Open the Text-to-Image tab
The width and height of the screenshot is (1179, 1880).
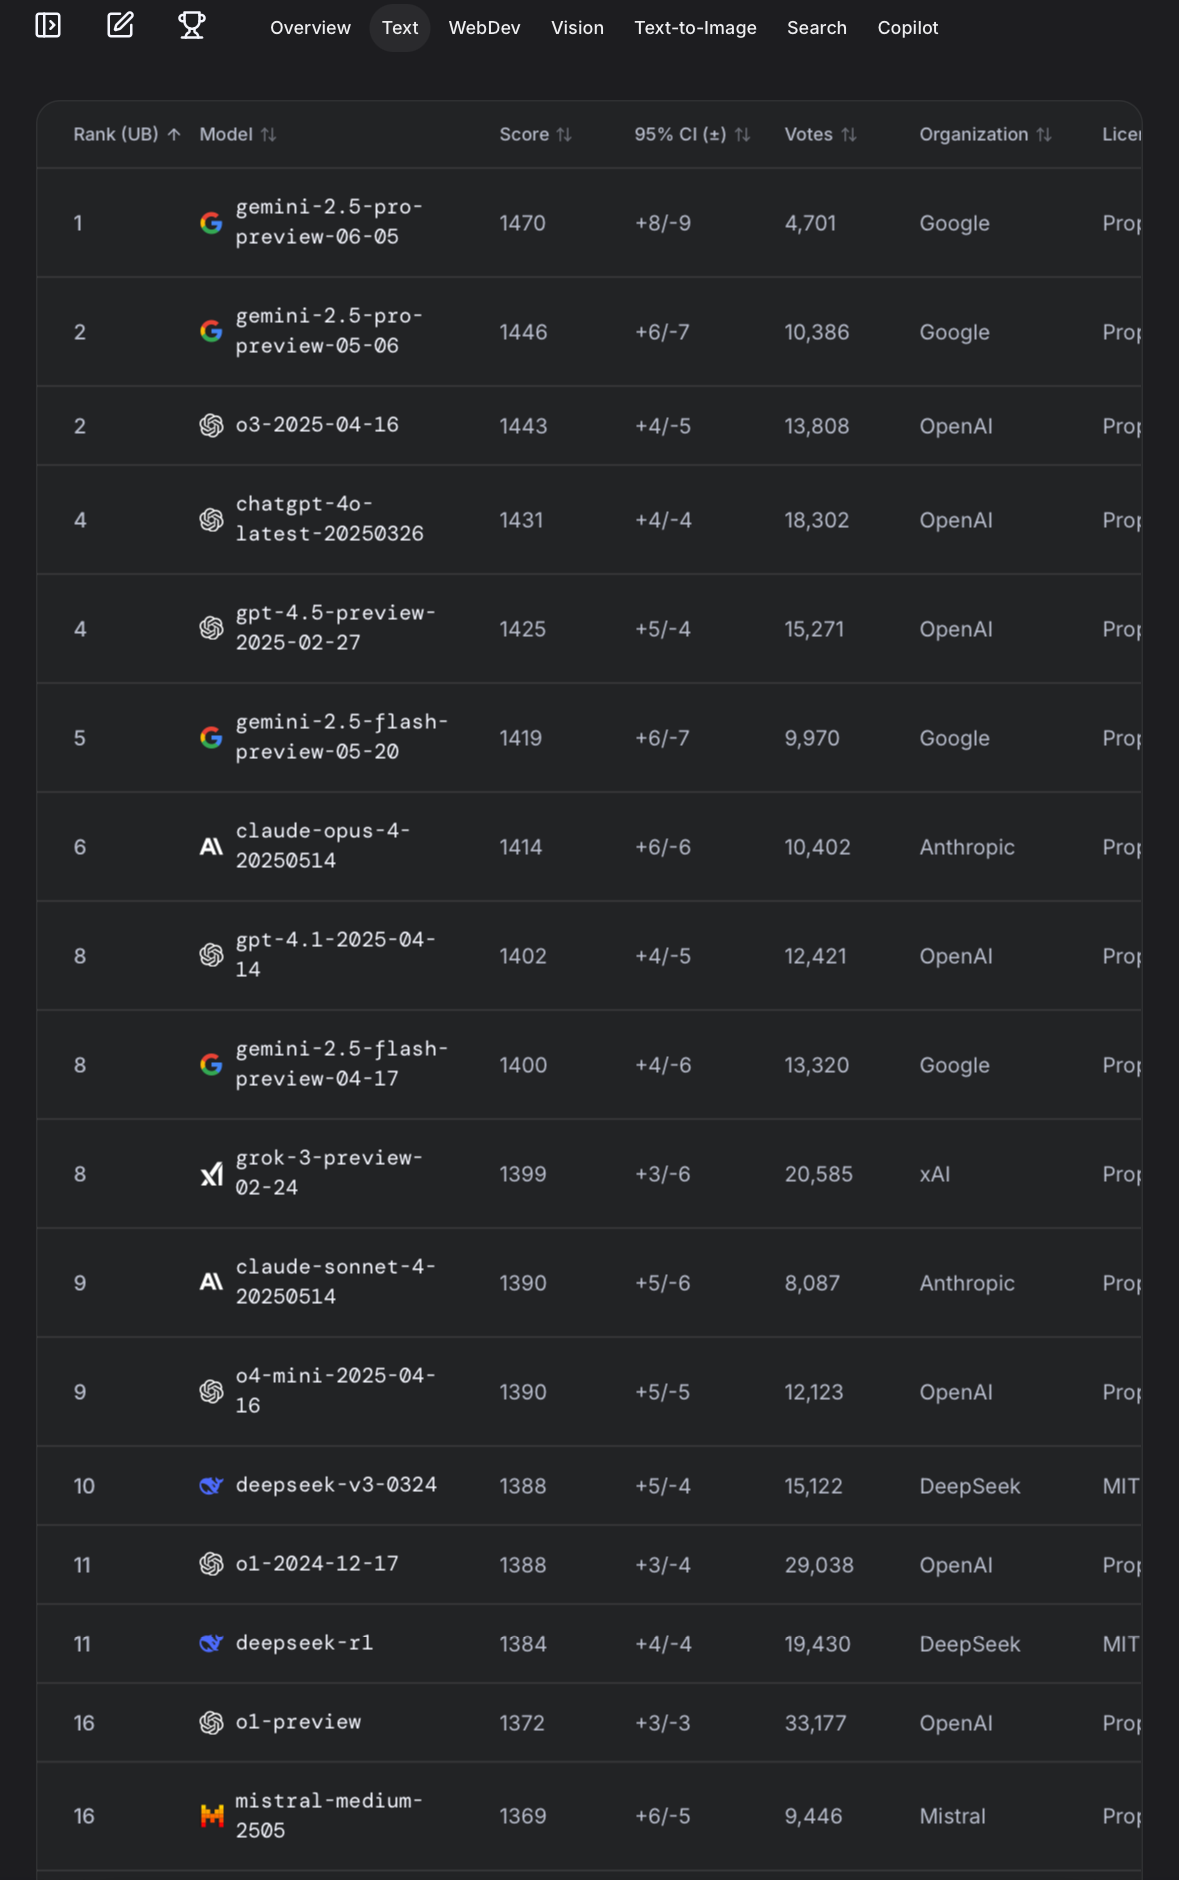coord(695,28)
